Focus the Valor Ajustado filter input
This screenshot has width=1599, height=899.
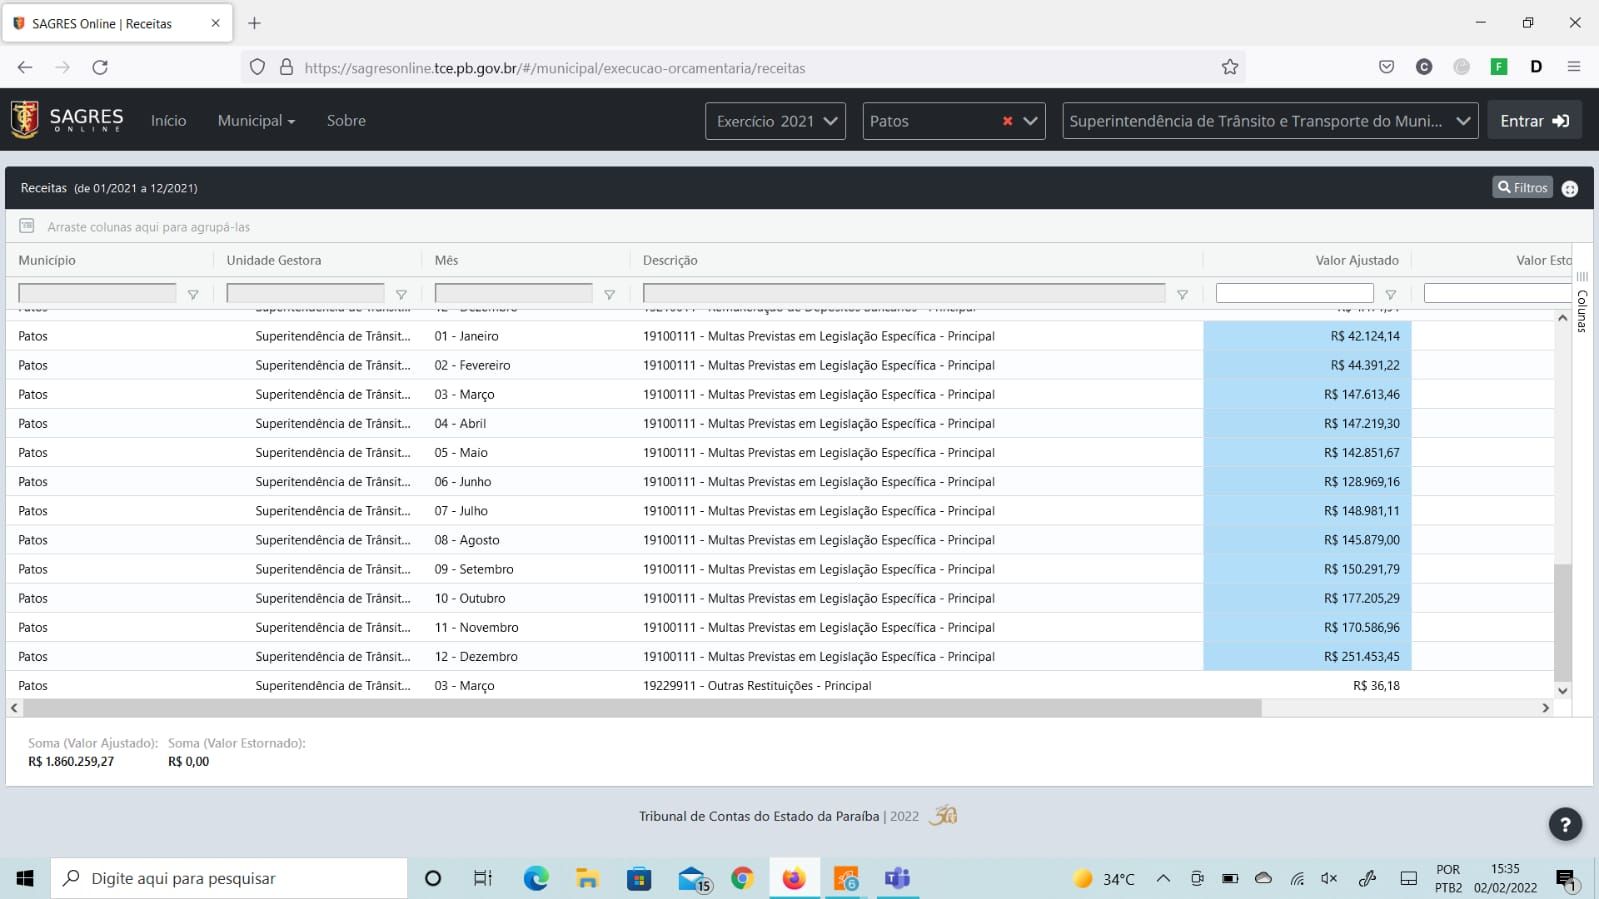(1294, 293)
